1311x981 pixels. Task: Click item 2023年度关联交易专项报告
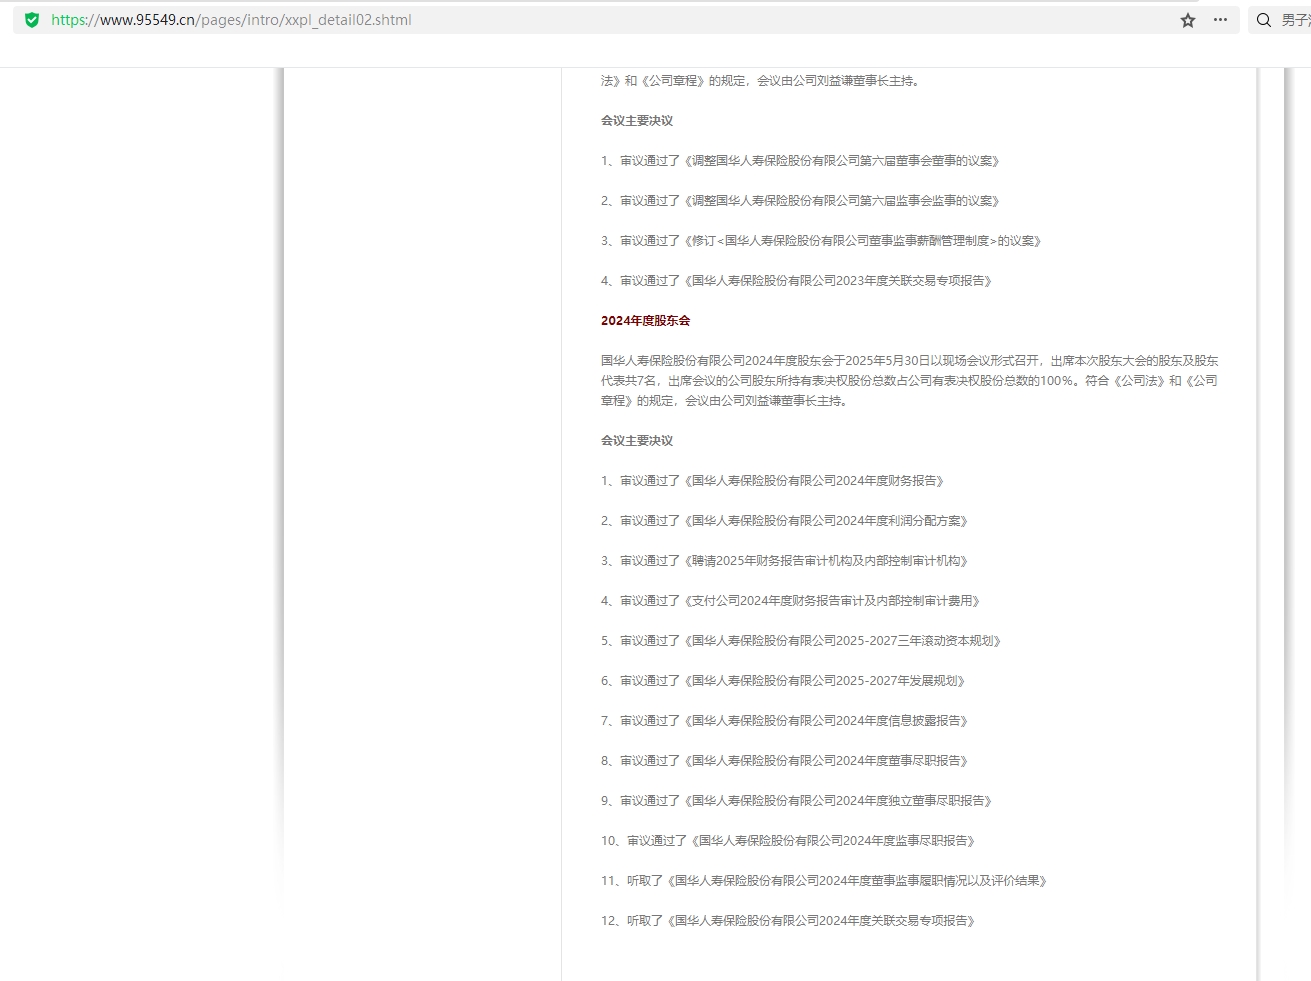796,281
